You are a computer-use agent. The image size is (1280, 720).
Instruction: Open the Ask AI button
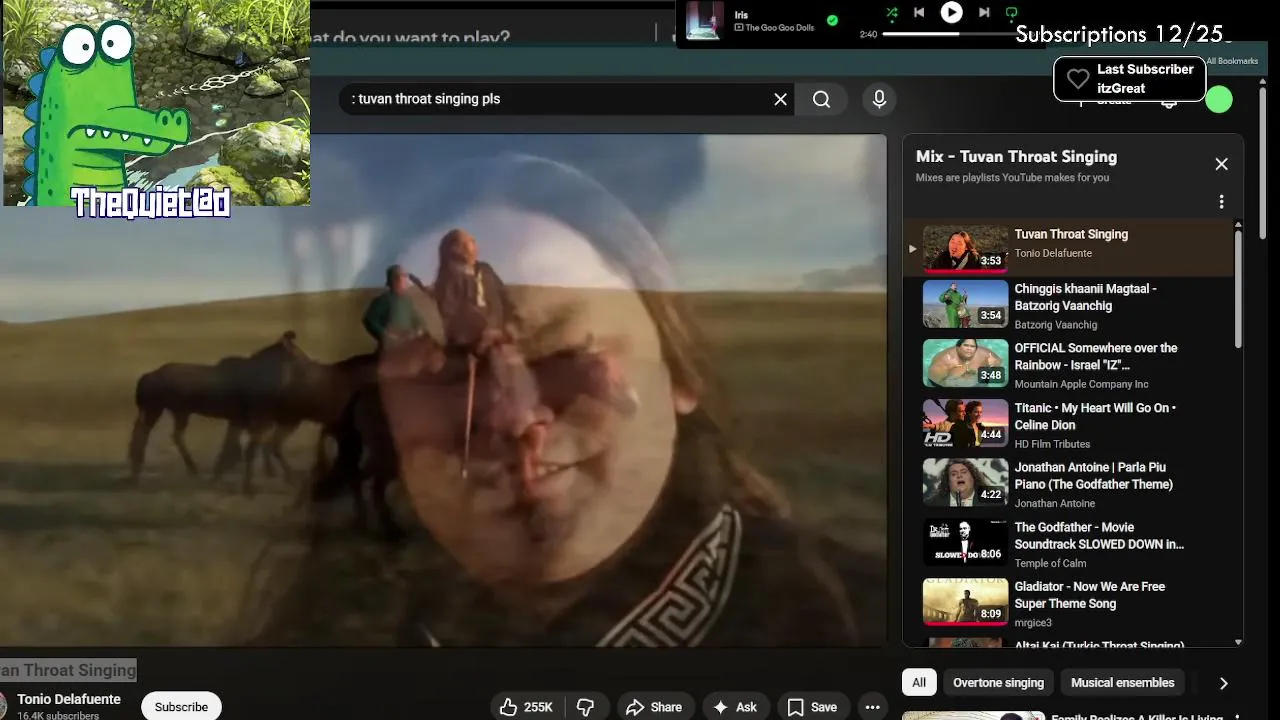pos(735,707)
